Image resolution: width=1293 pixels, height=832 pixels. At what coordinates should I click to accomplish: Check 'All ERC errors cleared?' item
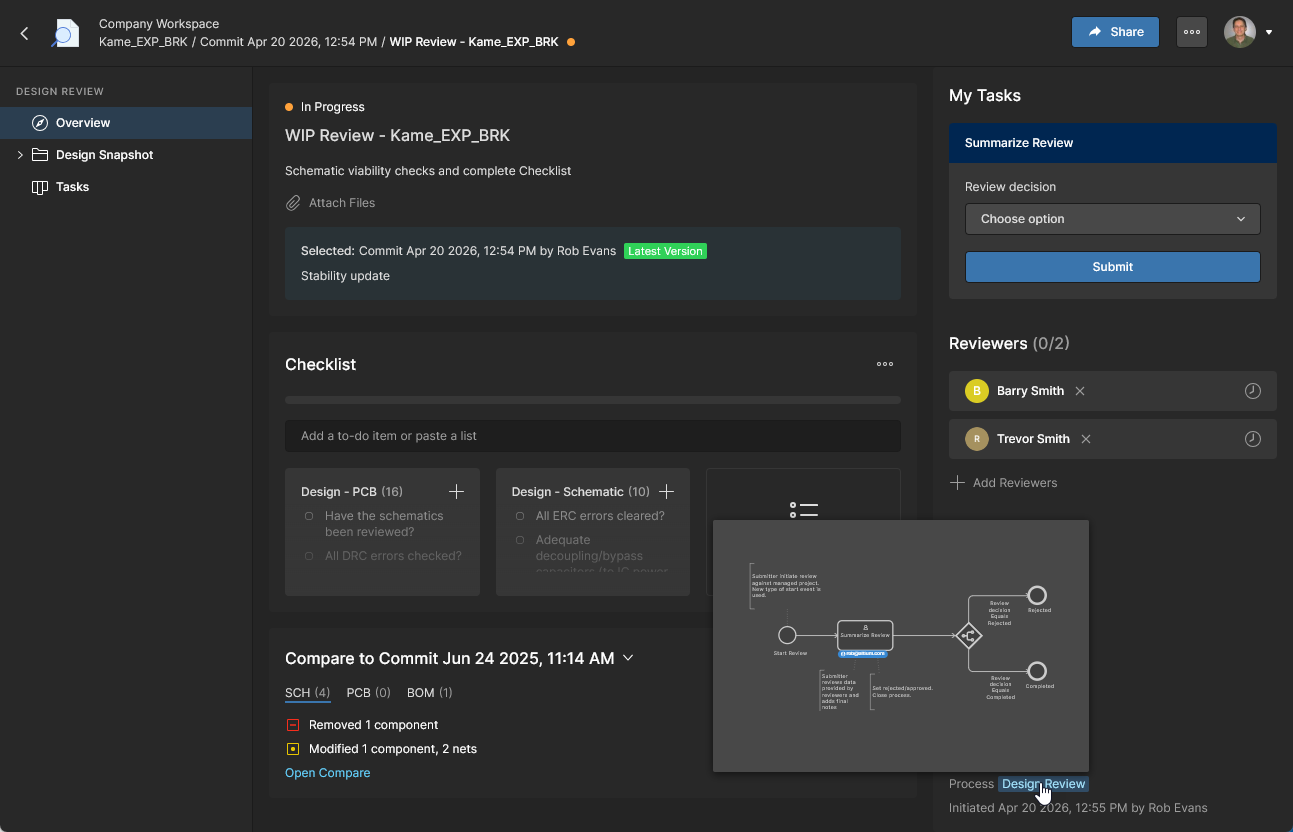520,516
